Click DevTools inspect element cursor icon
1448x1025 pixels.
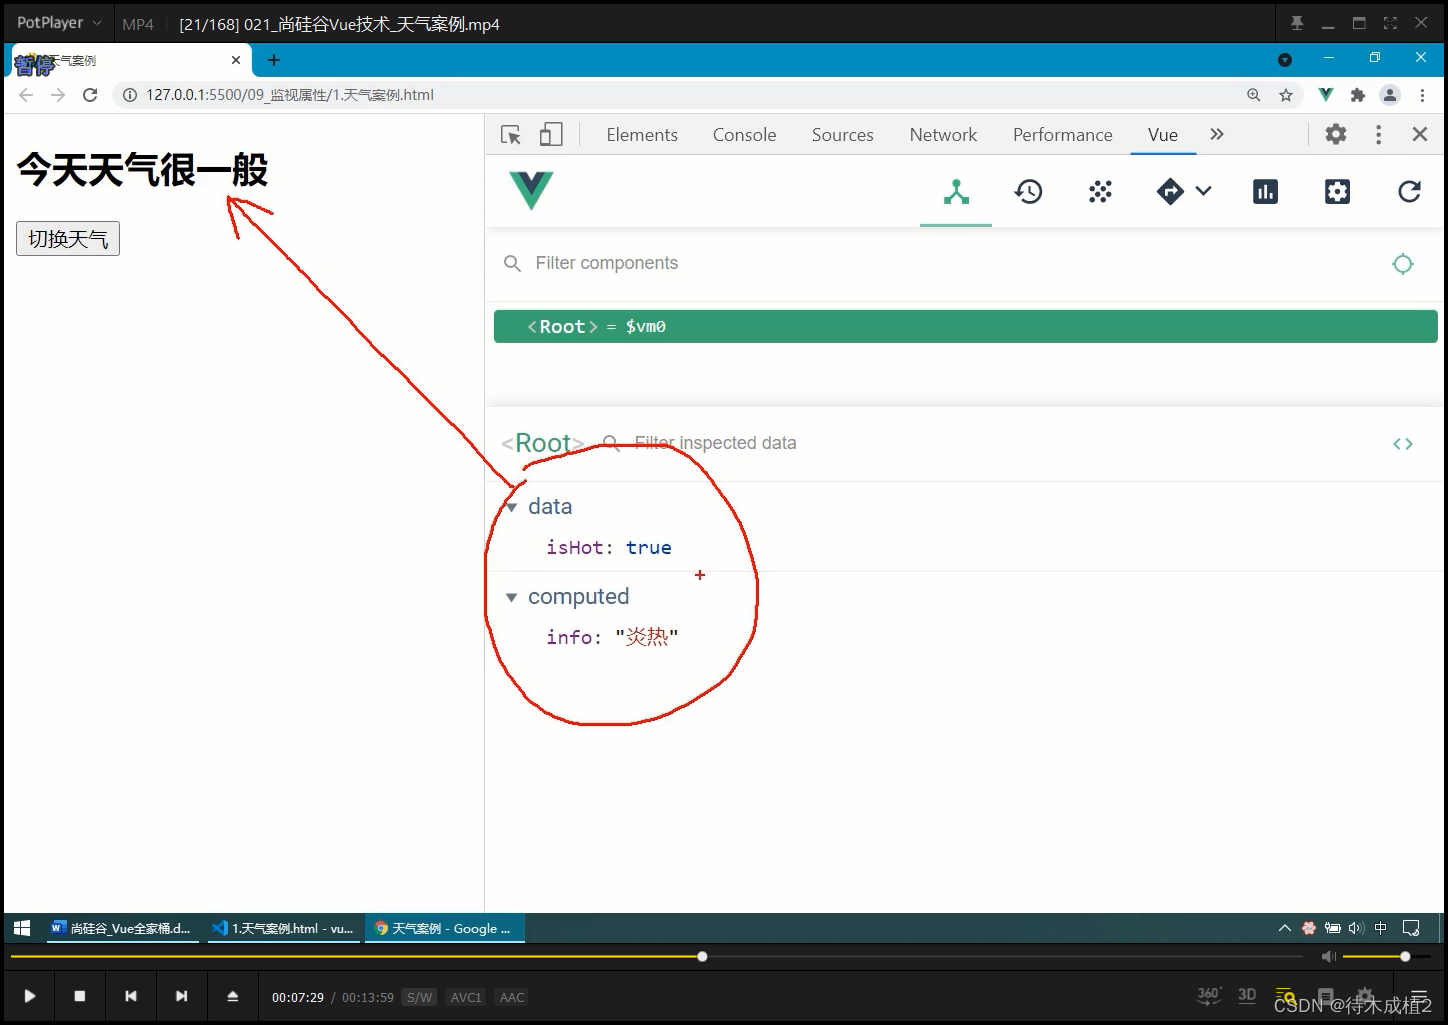pos(511,134)
